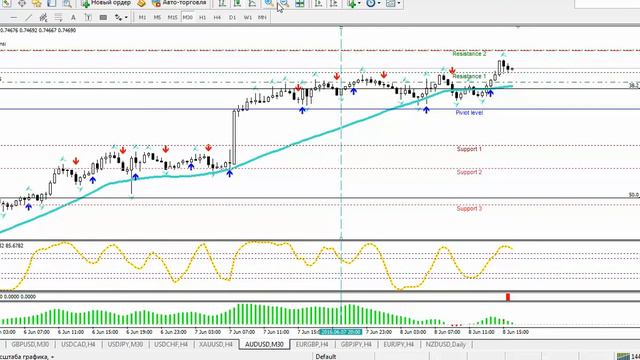Click the Resistance 2 label

pos(469,54)
